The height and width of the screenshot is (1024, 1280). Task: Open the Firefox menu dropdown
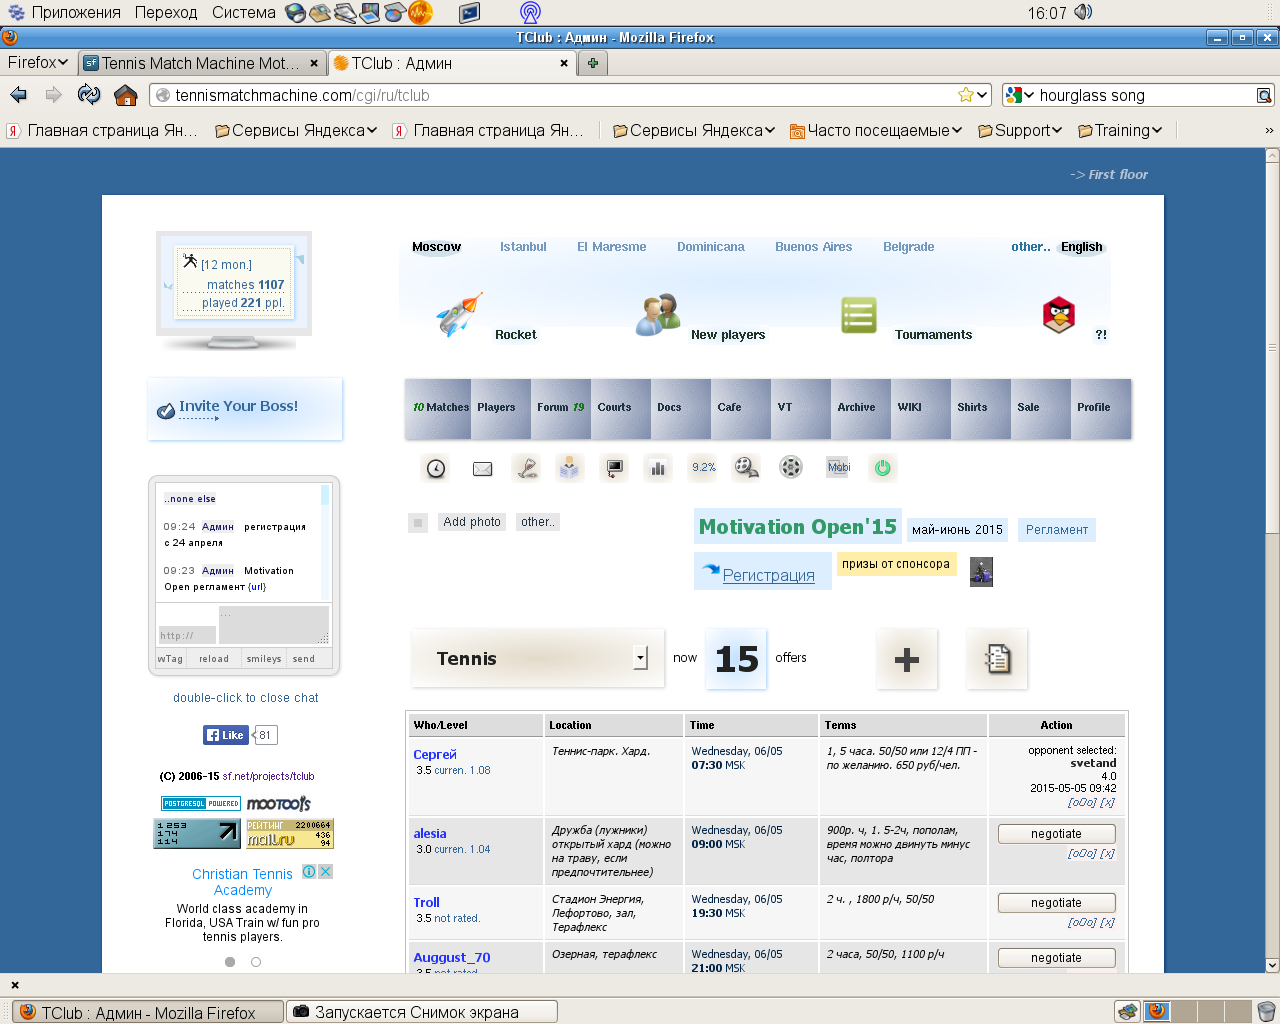point(38,63)
